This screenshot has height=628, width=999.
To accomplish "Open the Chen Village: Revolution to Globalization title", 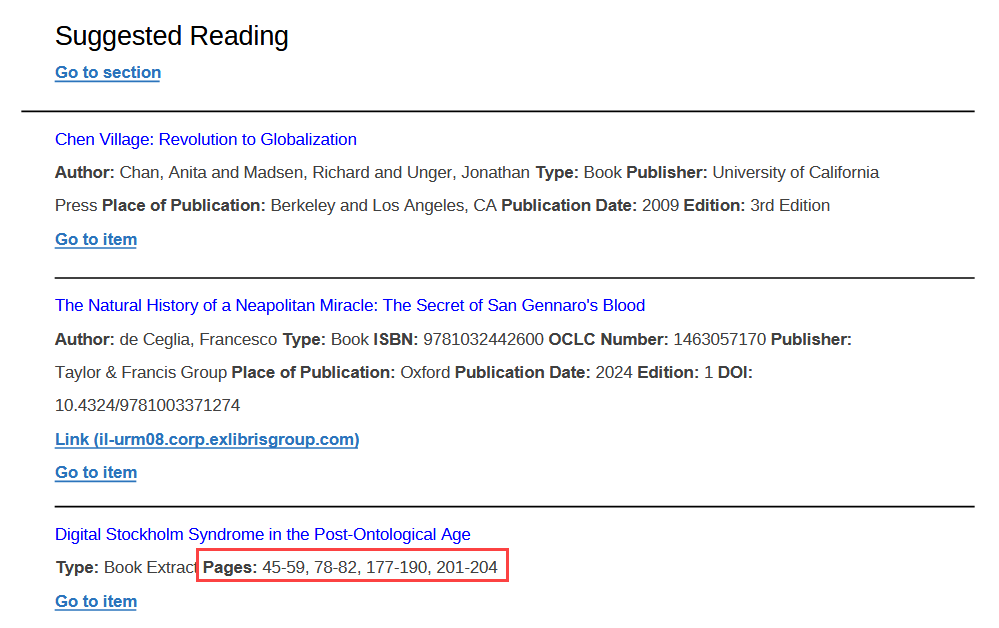I will [205, 139].
